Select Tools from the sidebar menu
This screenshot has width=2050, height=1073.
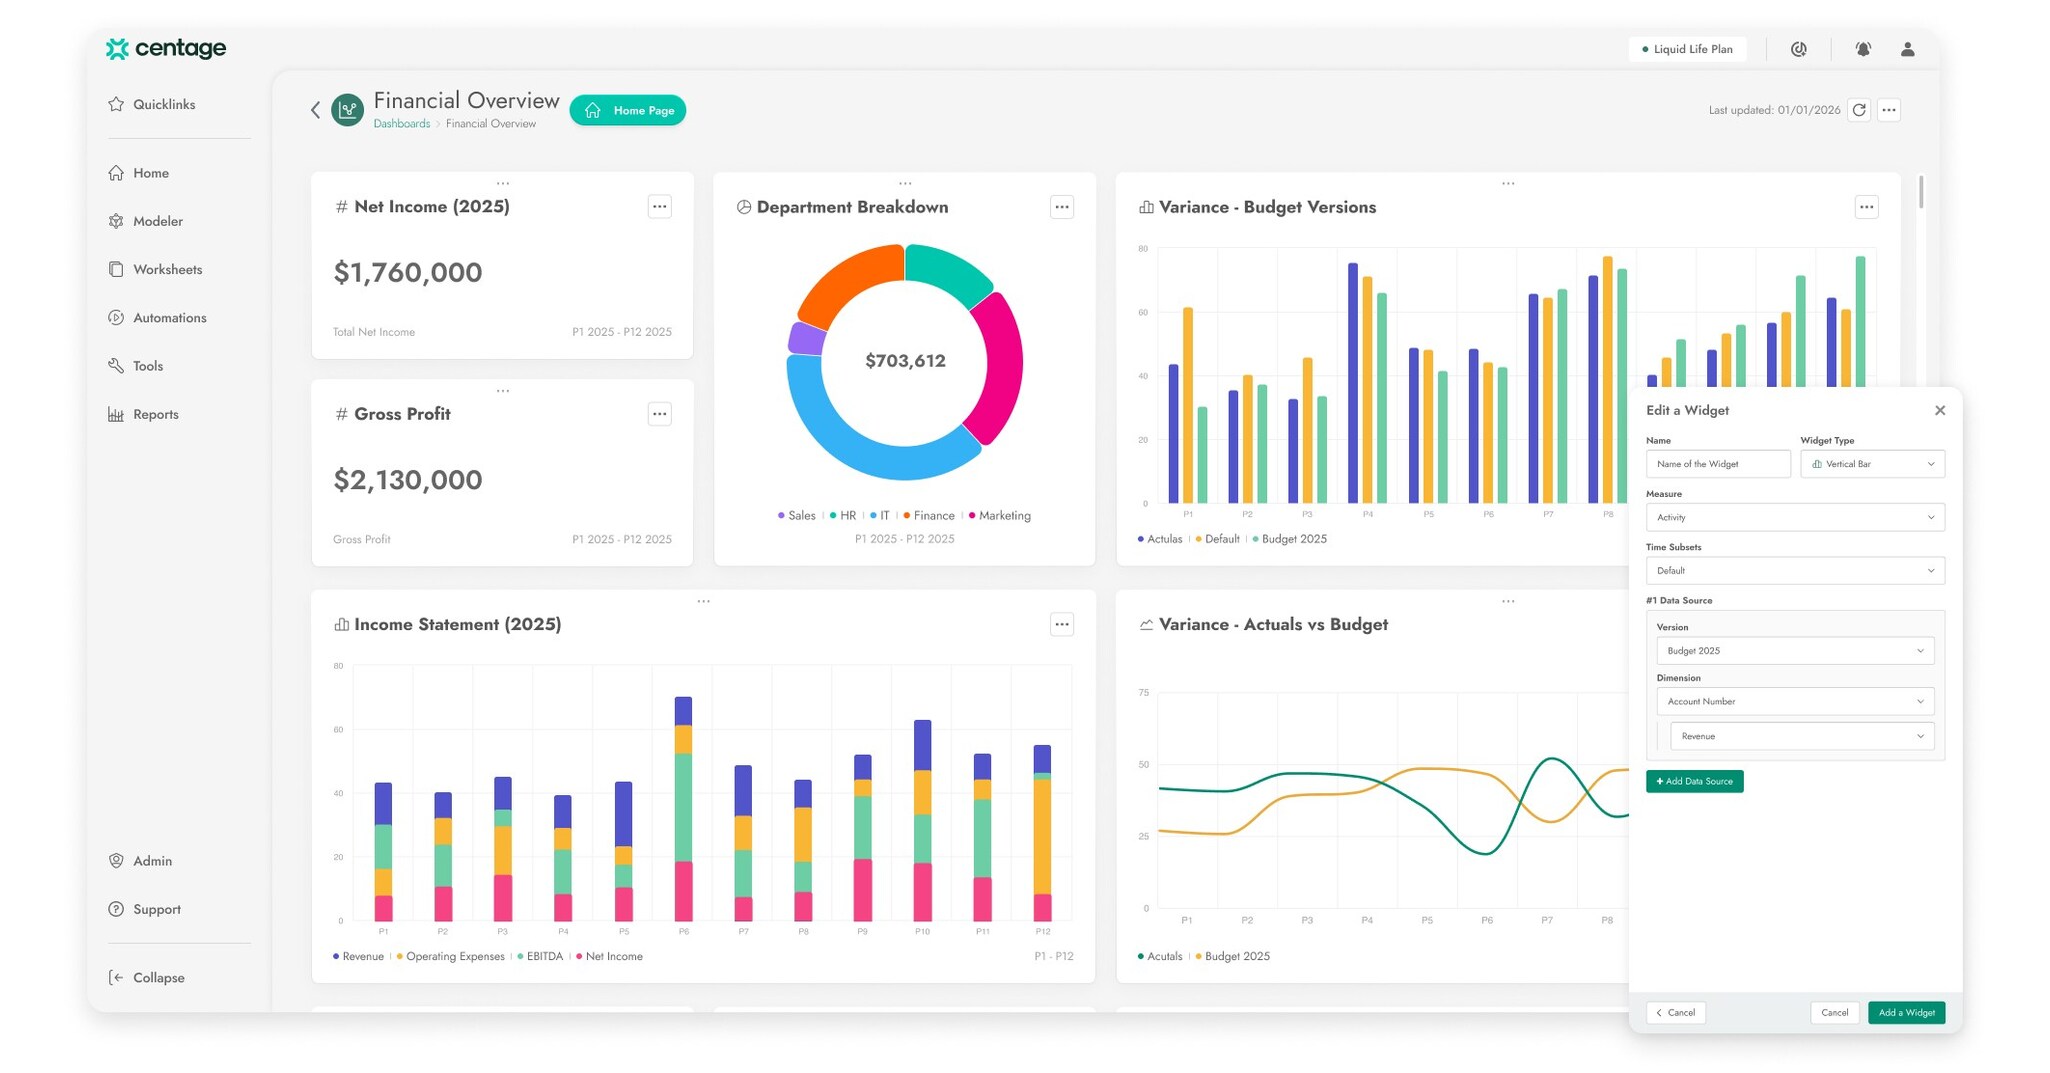[x=147, y=365]
